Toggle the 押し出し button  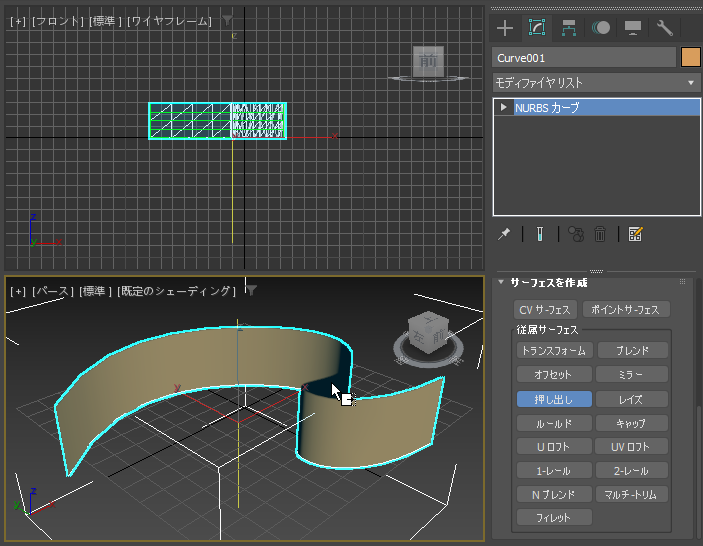(x=554, y=399)
